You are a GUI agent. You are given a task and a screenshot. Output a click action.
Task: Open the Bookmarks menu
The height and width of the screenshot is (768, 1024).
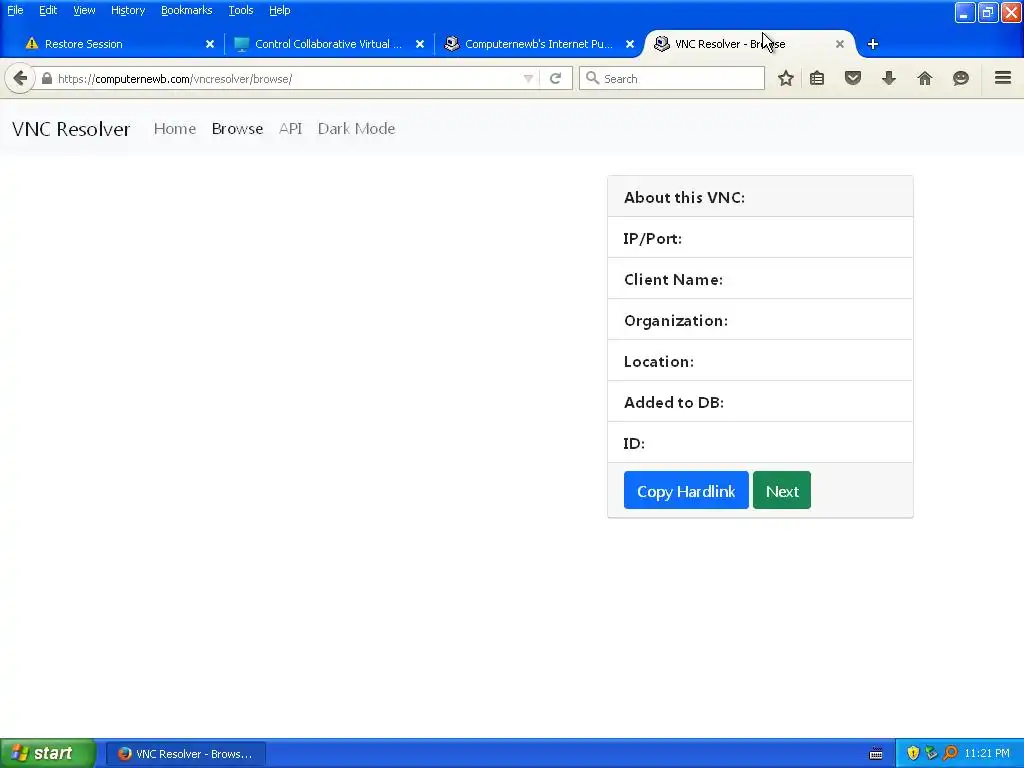click(x=187, y=10)
